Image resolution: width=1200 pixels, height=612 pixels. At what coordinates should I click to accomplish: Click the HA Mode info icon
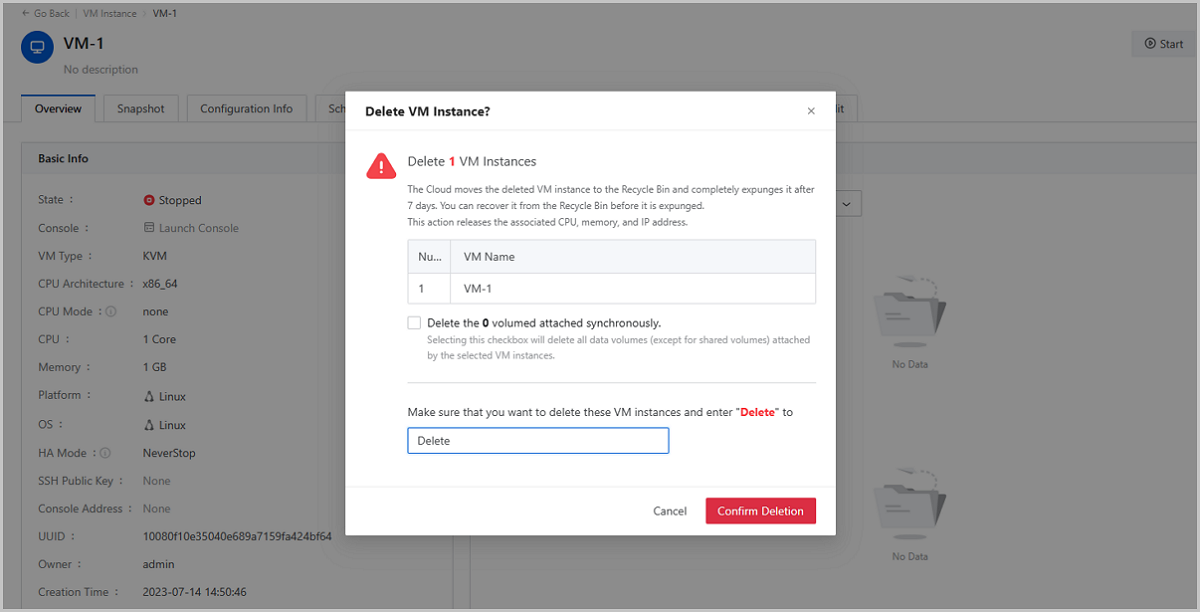(105, 453)
